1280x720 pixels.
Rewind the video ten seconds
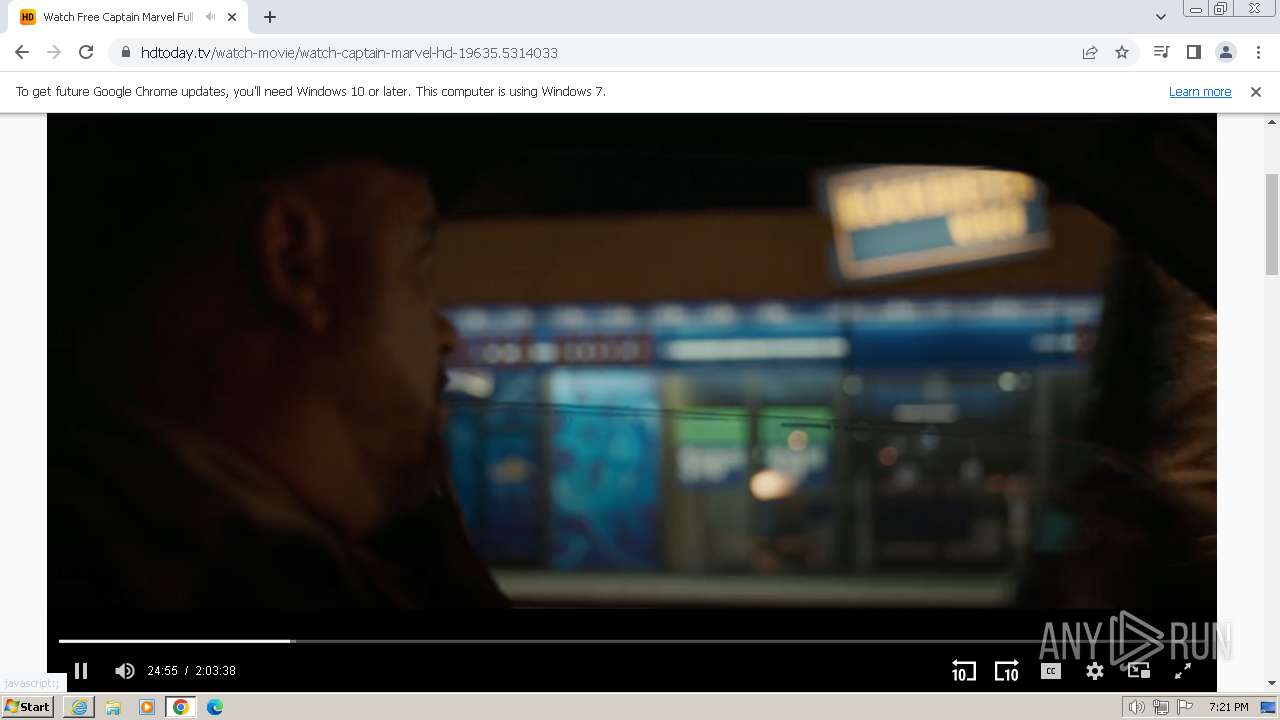[963, 671]
